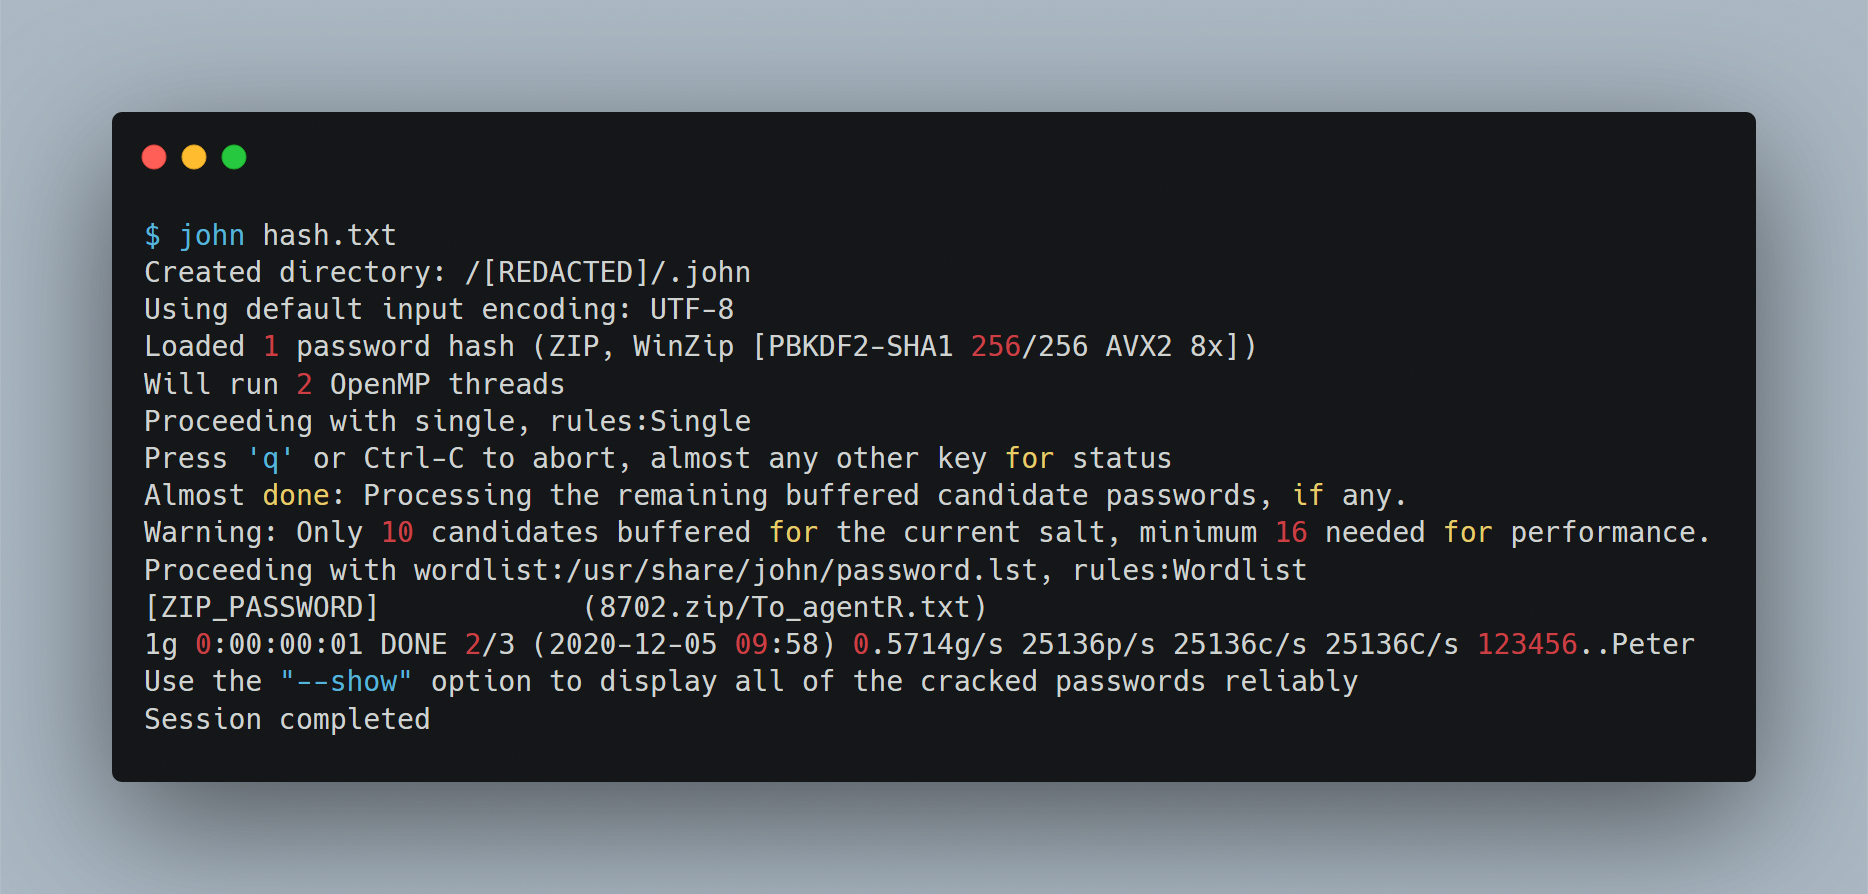Image resolution: width=1868 pixels, height=894 pixels.
Task: Click the 'Session completed' line
Action: pos(287,720)
